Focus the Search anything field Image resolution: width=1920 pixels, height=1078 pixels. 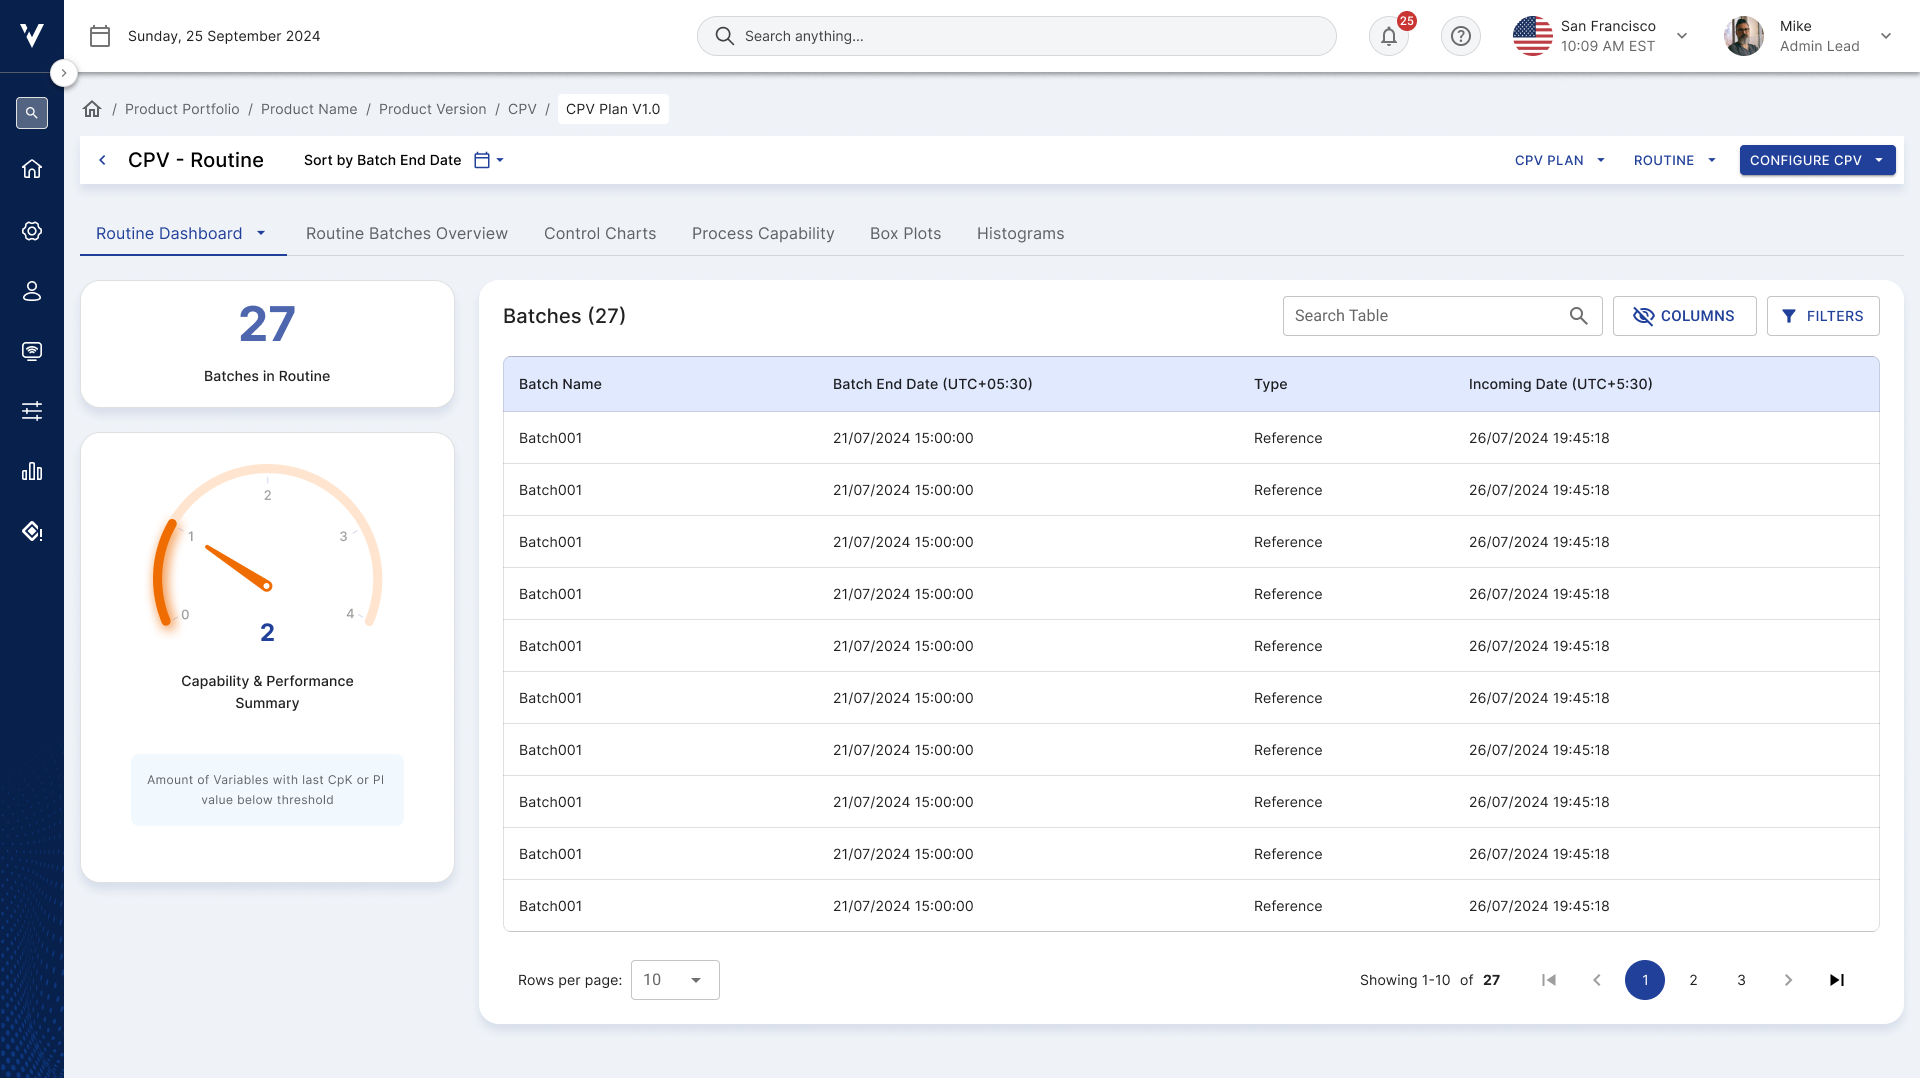[1017, 36]
